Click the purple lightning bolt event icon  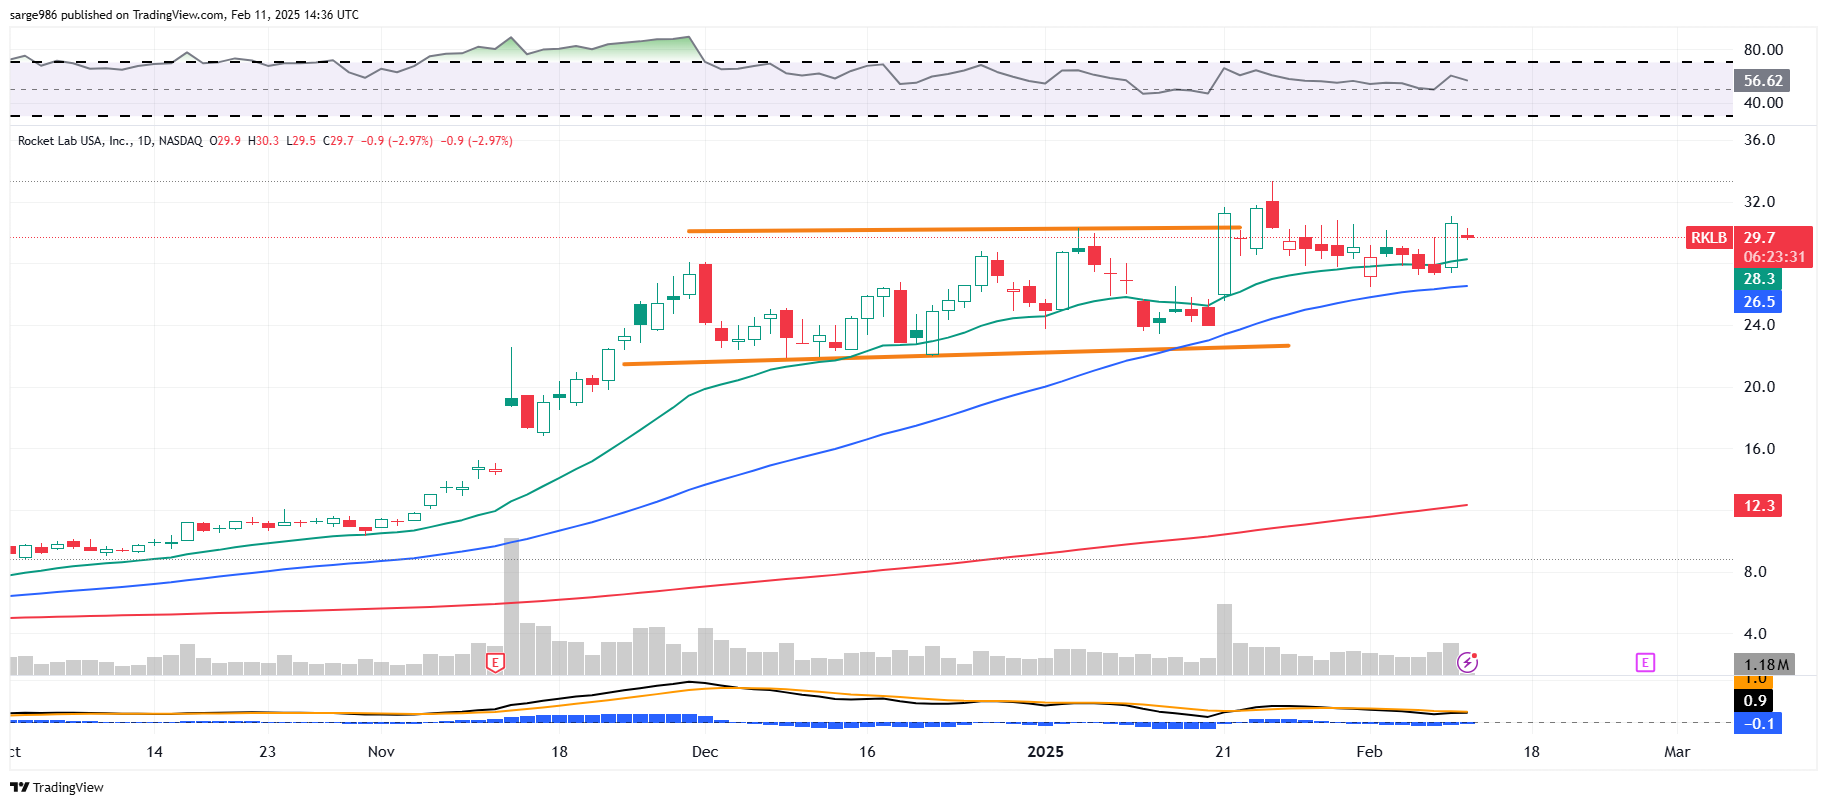tap(1468, 662)
